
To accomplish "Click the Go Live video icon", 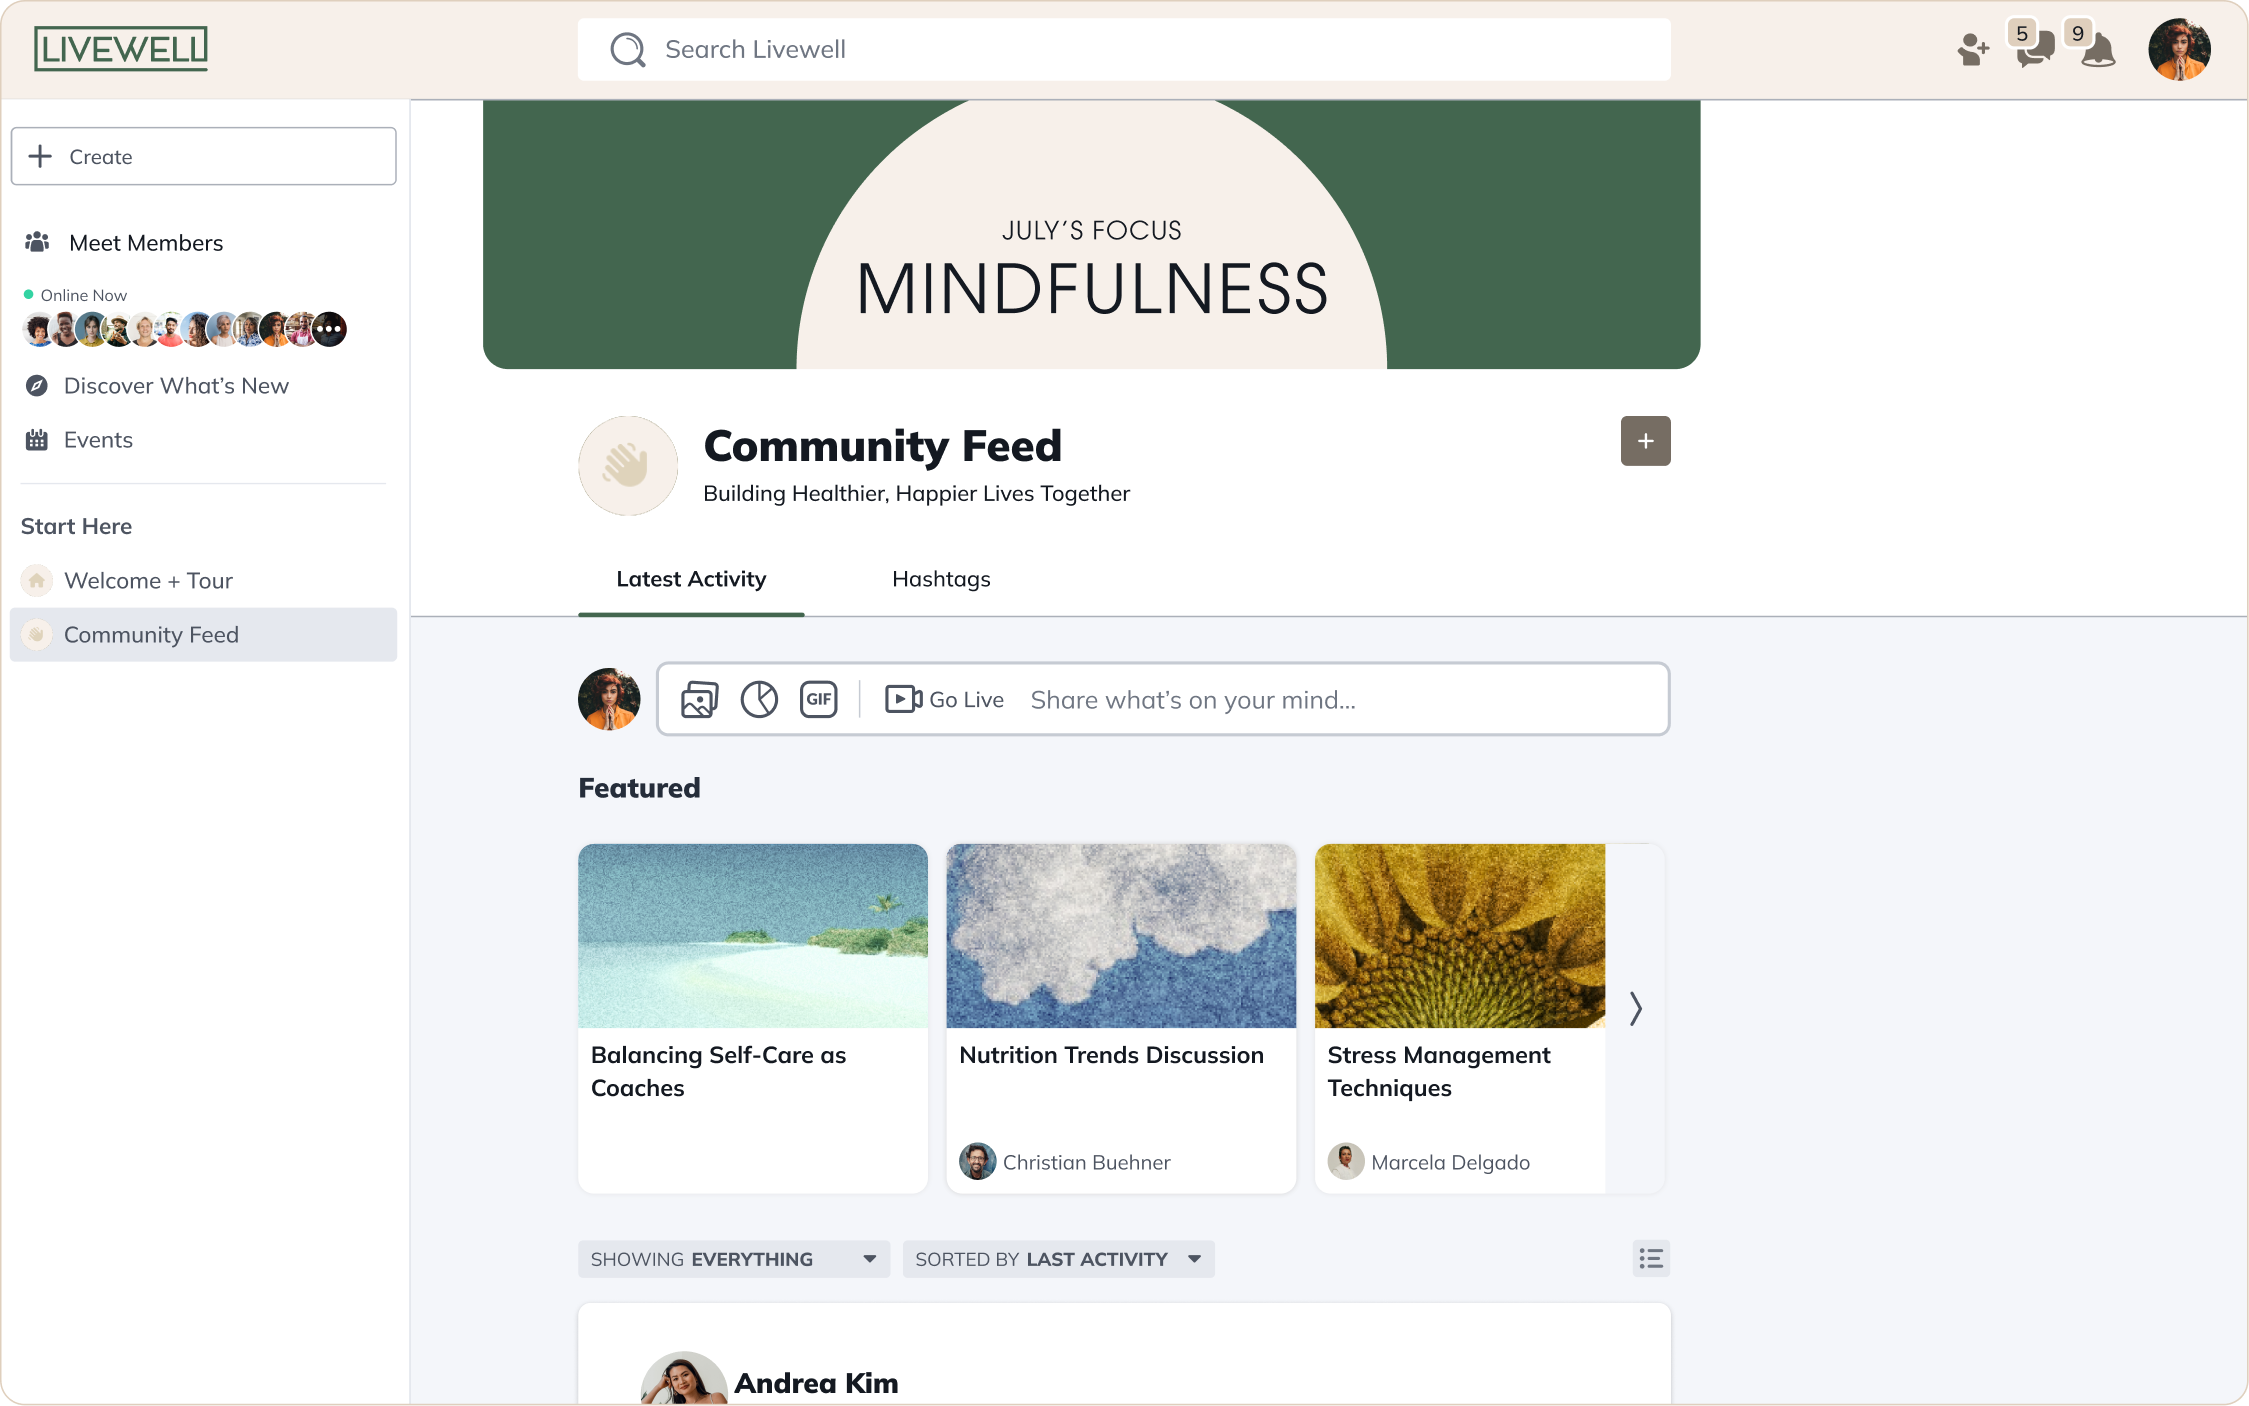I will tap(900, 698).
